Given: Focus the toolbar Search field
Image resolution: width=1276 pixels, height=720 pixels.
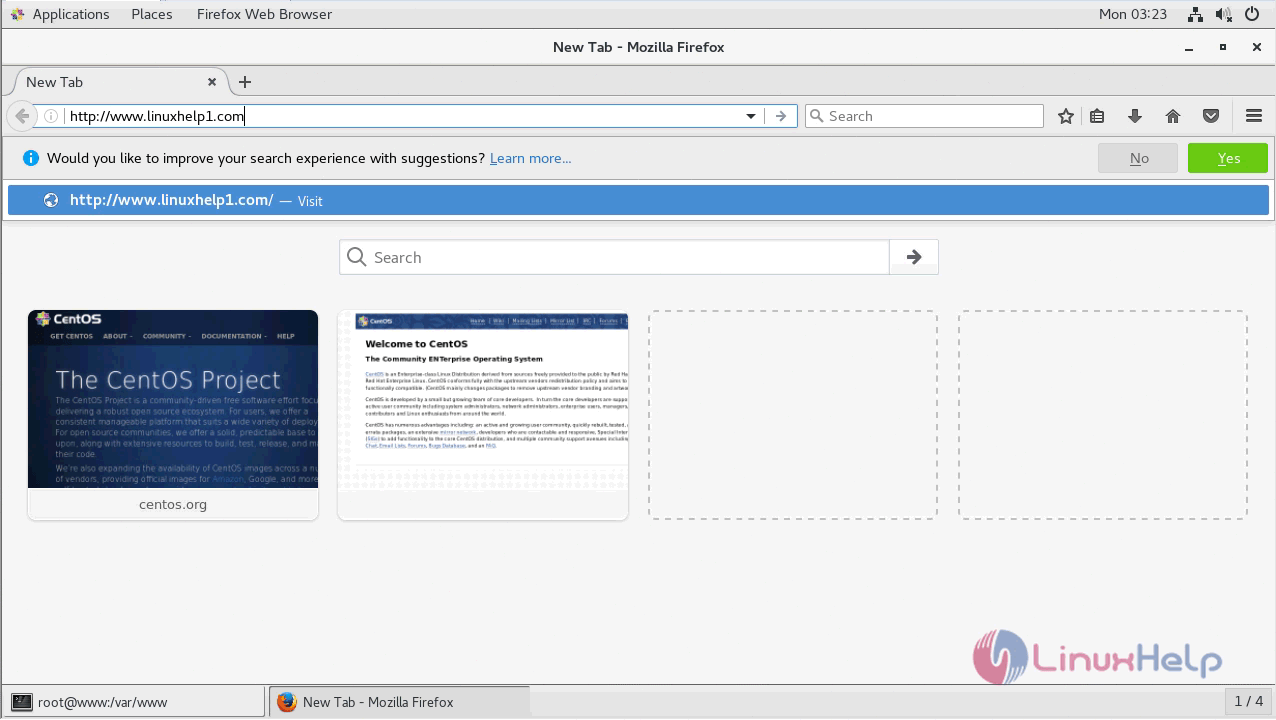Looking at the screenshot, I should (x=924, y=116).
